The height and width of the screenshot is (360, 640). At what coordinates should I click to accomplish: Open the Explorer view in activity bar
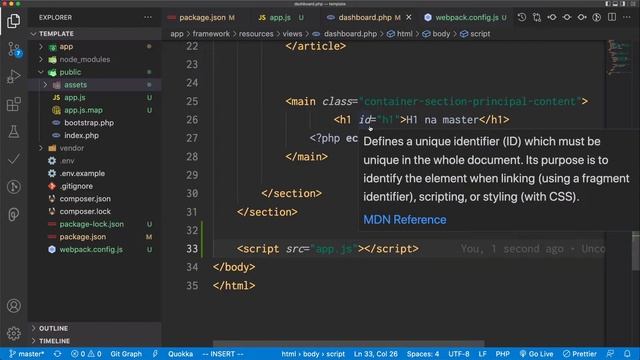(x=13, y=20)
